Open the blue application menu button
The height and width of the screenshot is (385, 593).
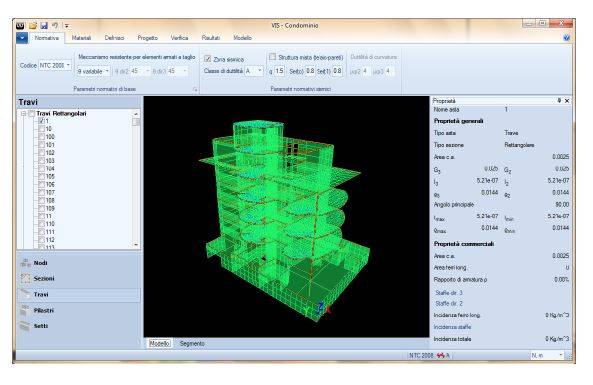22,38
